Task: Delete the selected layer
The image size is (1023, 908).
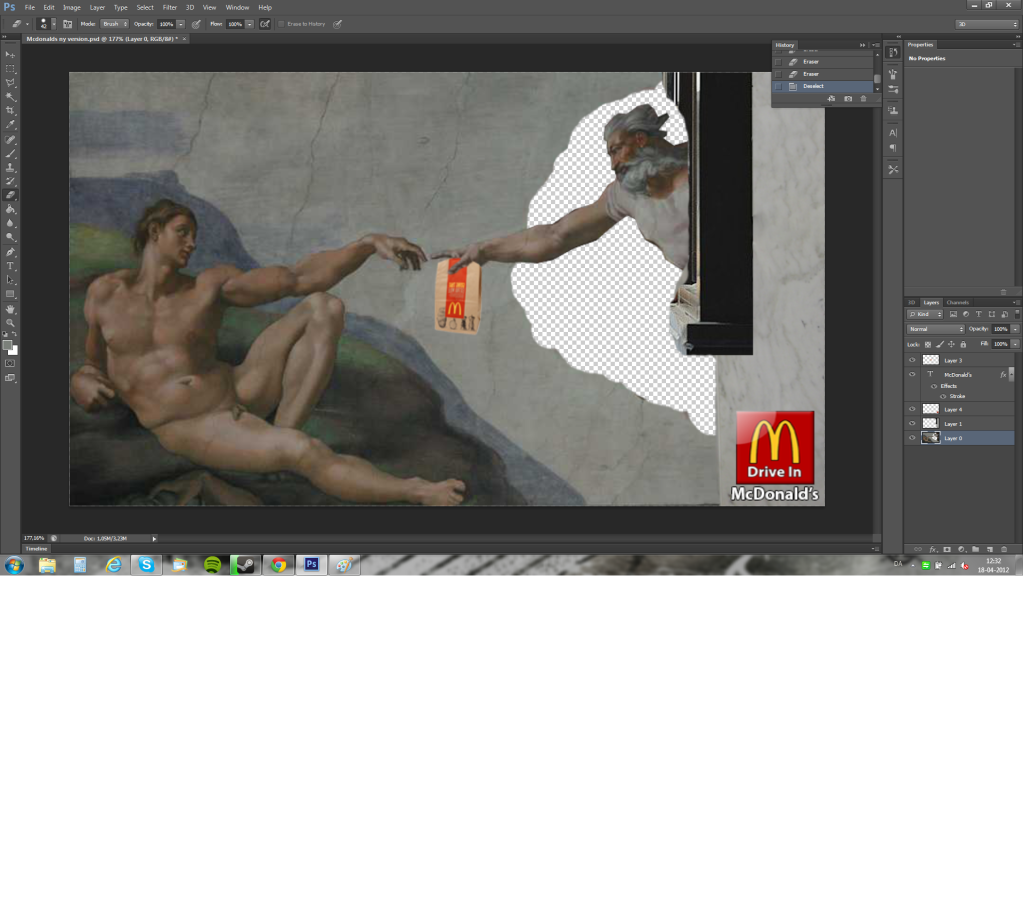Action: (x=1004, y=549)
